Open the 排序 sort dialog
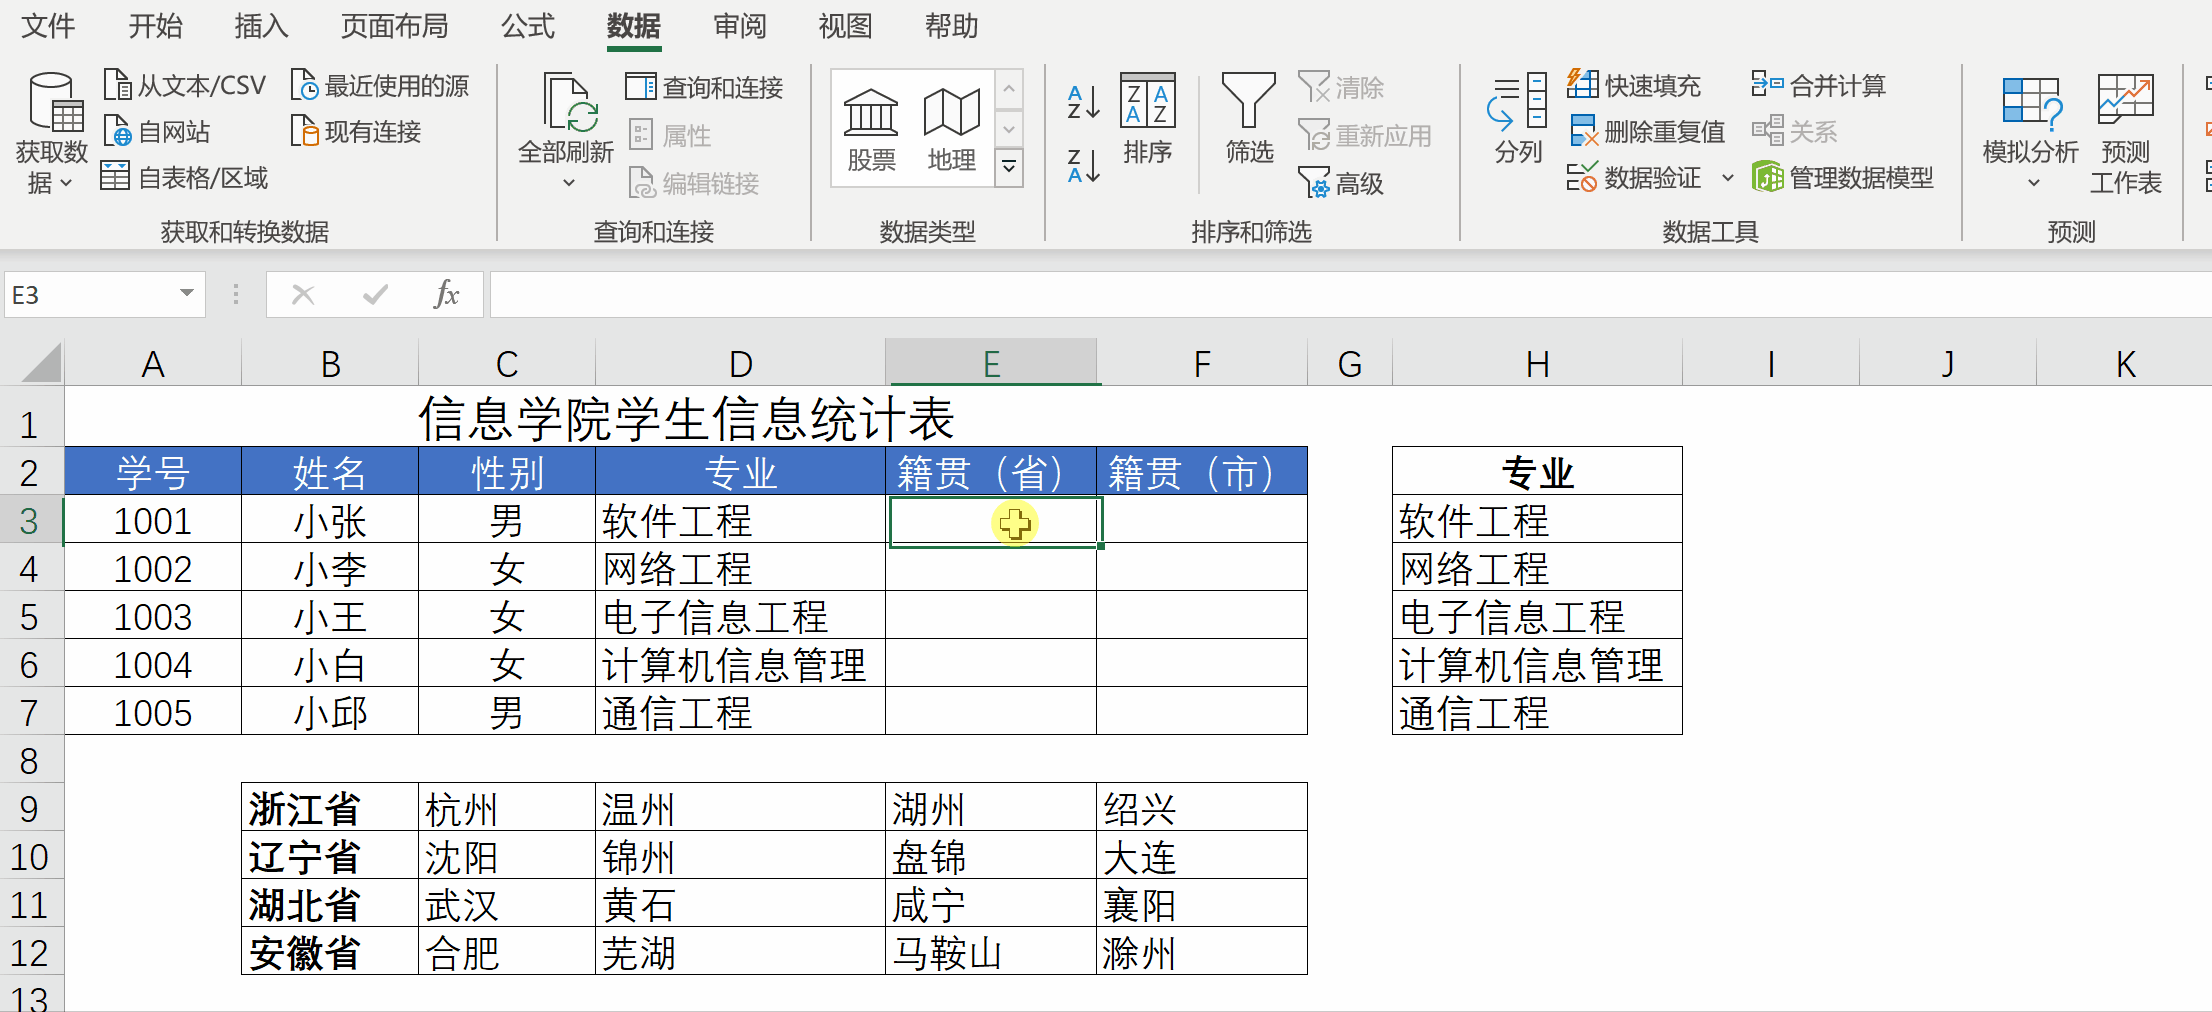Viewport: 2212px width, 1012px height. click(1147, 120)
